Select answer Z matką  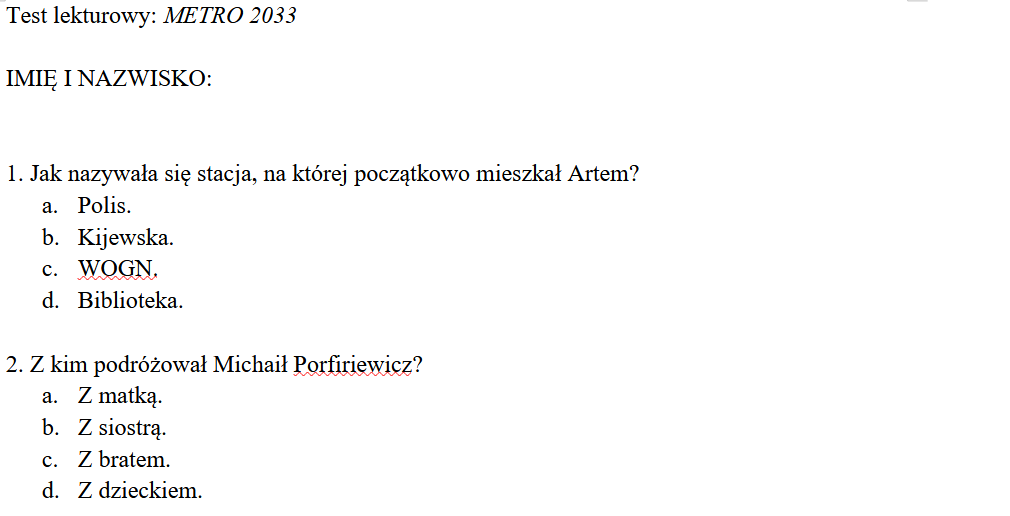click(120, 396)
